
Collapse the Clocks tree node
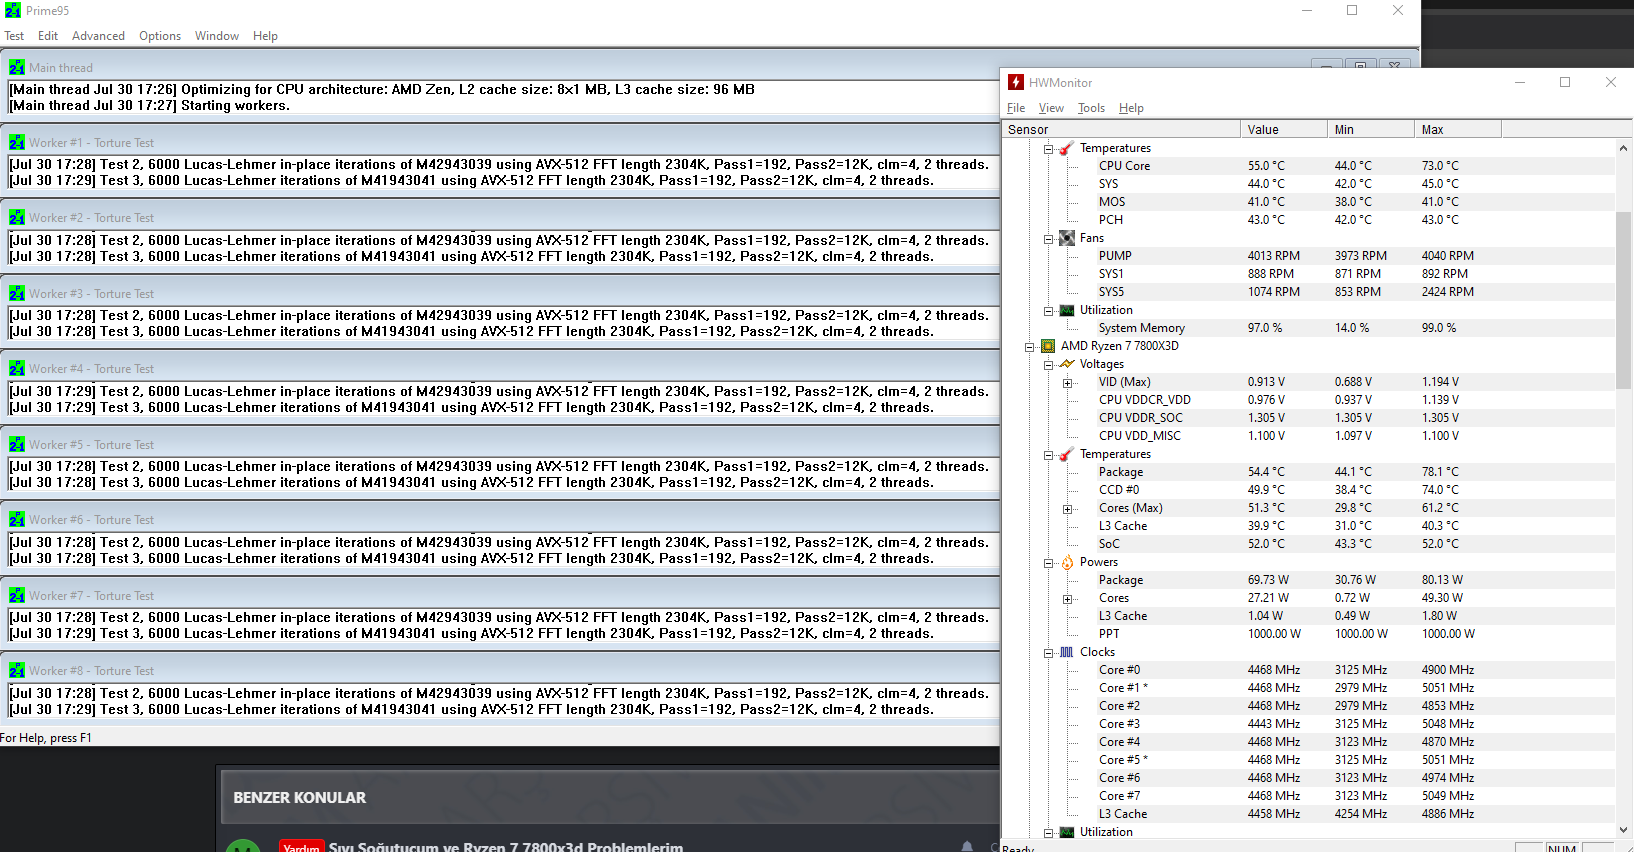point(1048,652)
